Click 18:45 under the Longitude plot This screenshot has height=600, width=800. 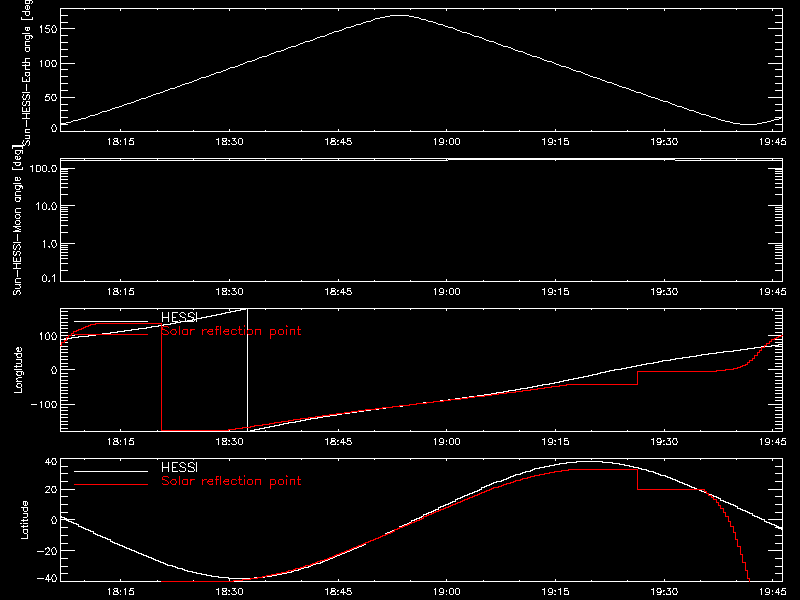click(x=338, y=442)
